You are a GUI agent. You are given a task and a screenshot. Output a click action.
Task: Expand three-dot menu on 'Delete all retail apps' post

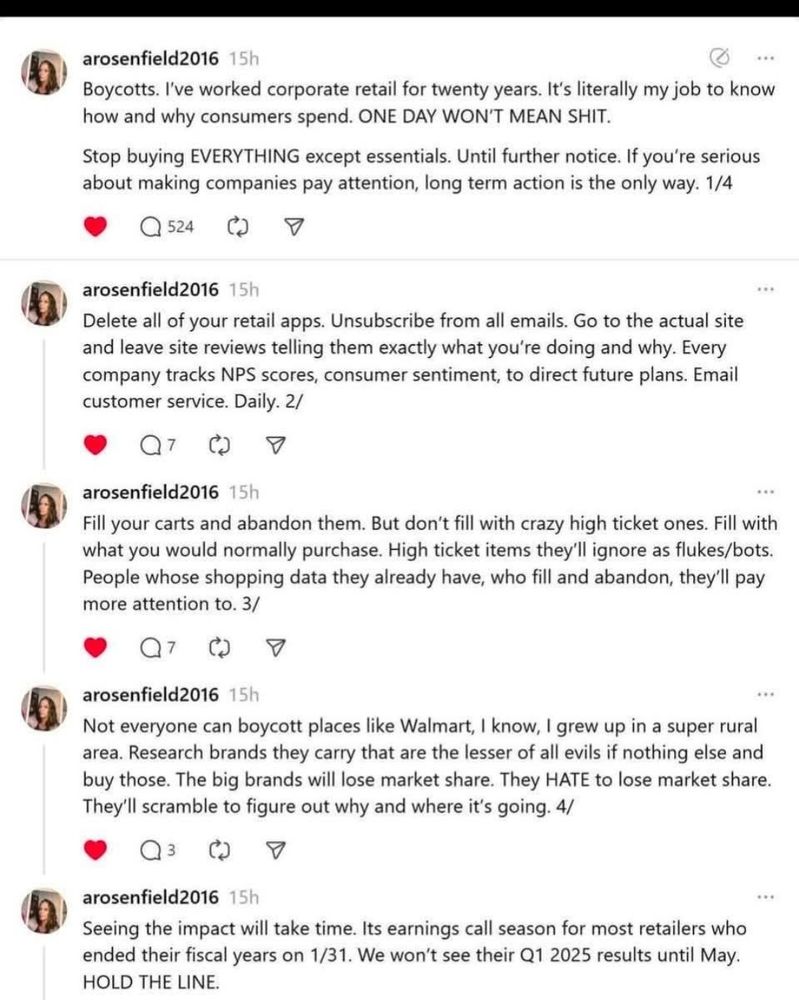point(765,290)
